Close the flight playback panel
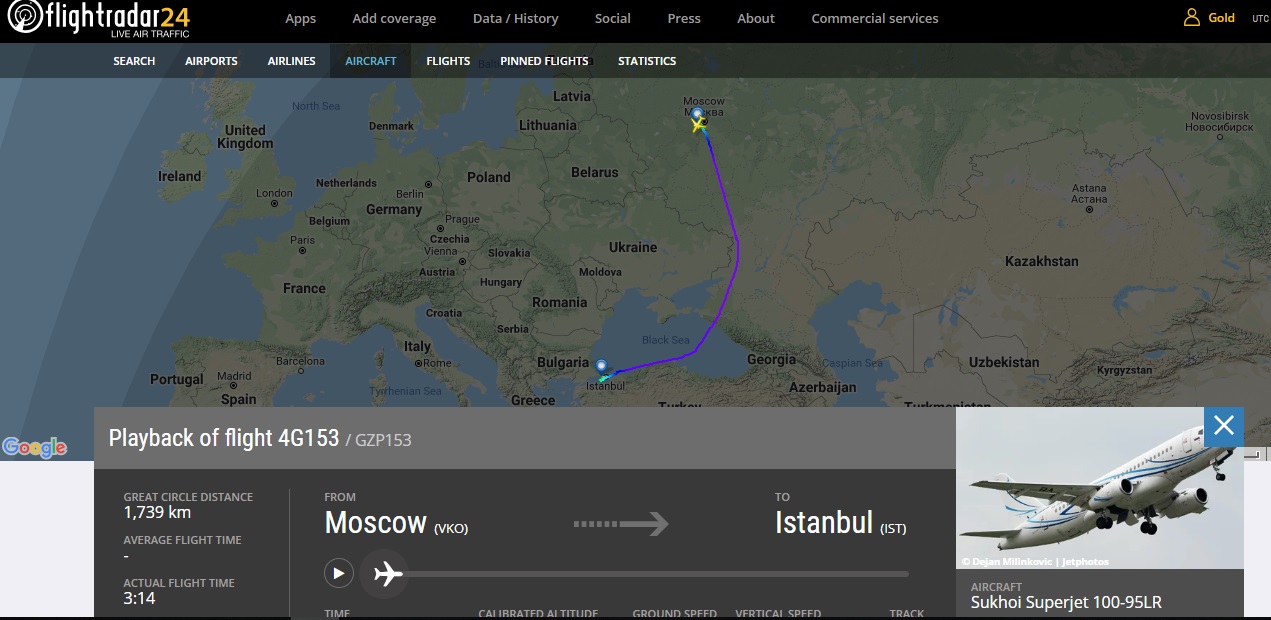 [x=1224, y=427]
